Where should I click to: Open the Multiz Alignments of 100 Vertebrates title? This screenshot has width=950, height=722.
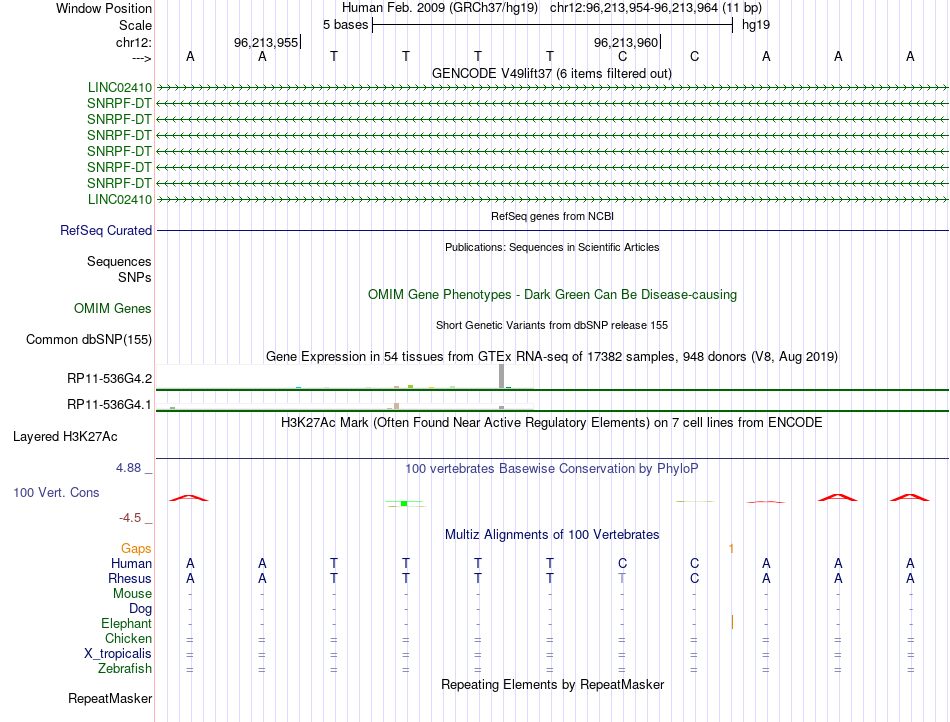[552, 534]
